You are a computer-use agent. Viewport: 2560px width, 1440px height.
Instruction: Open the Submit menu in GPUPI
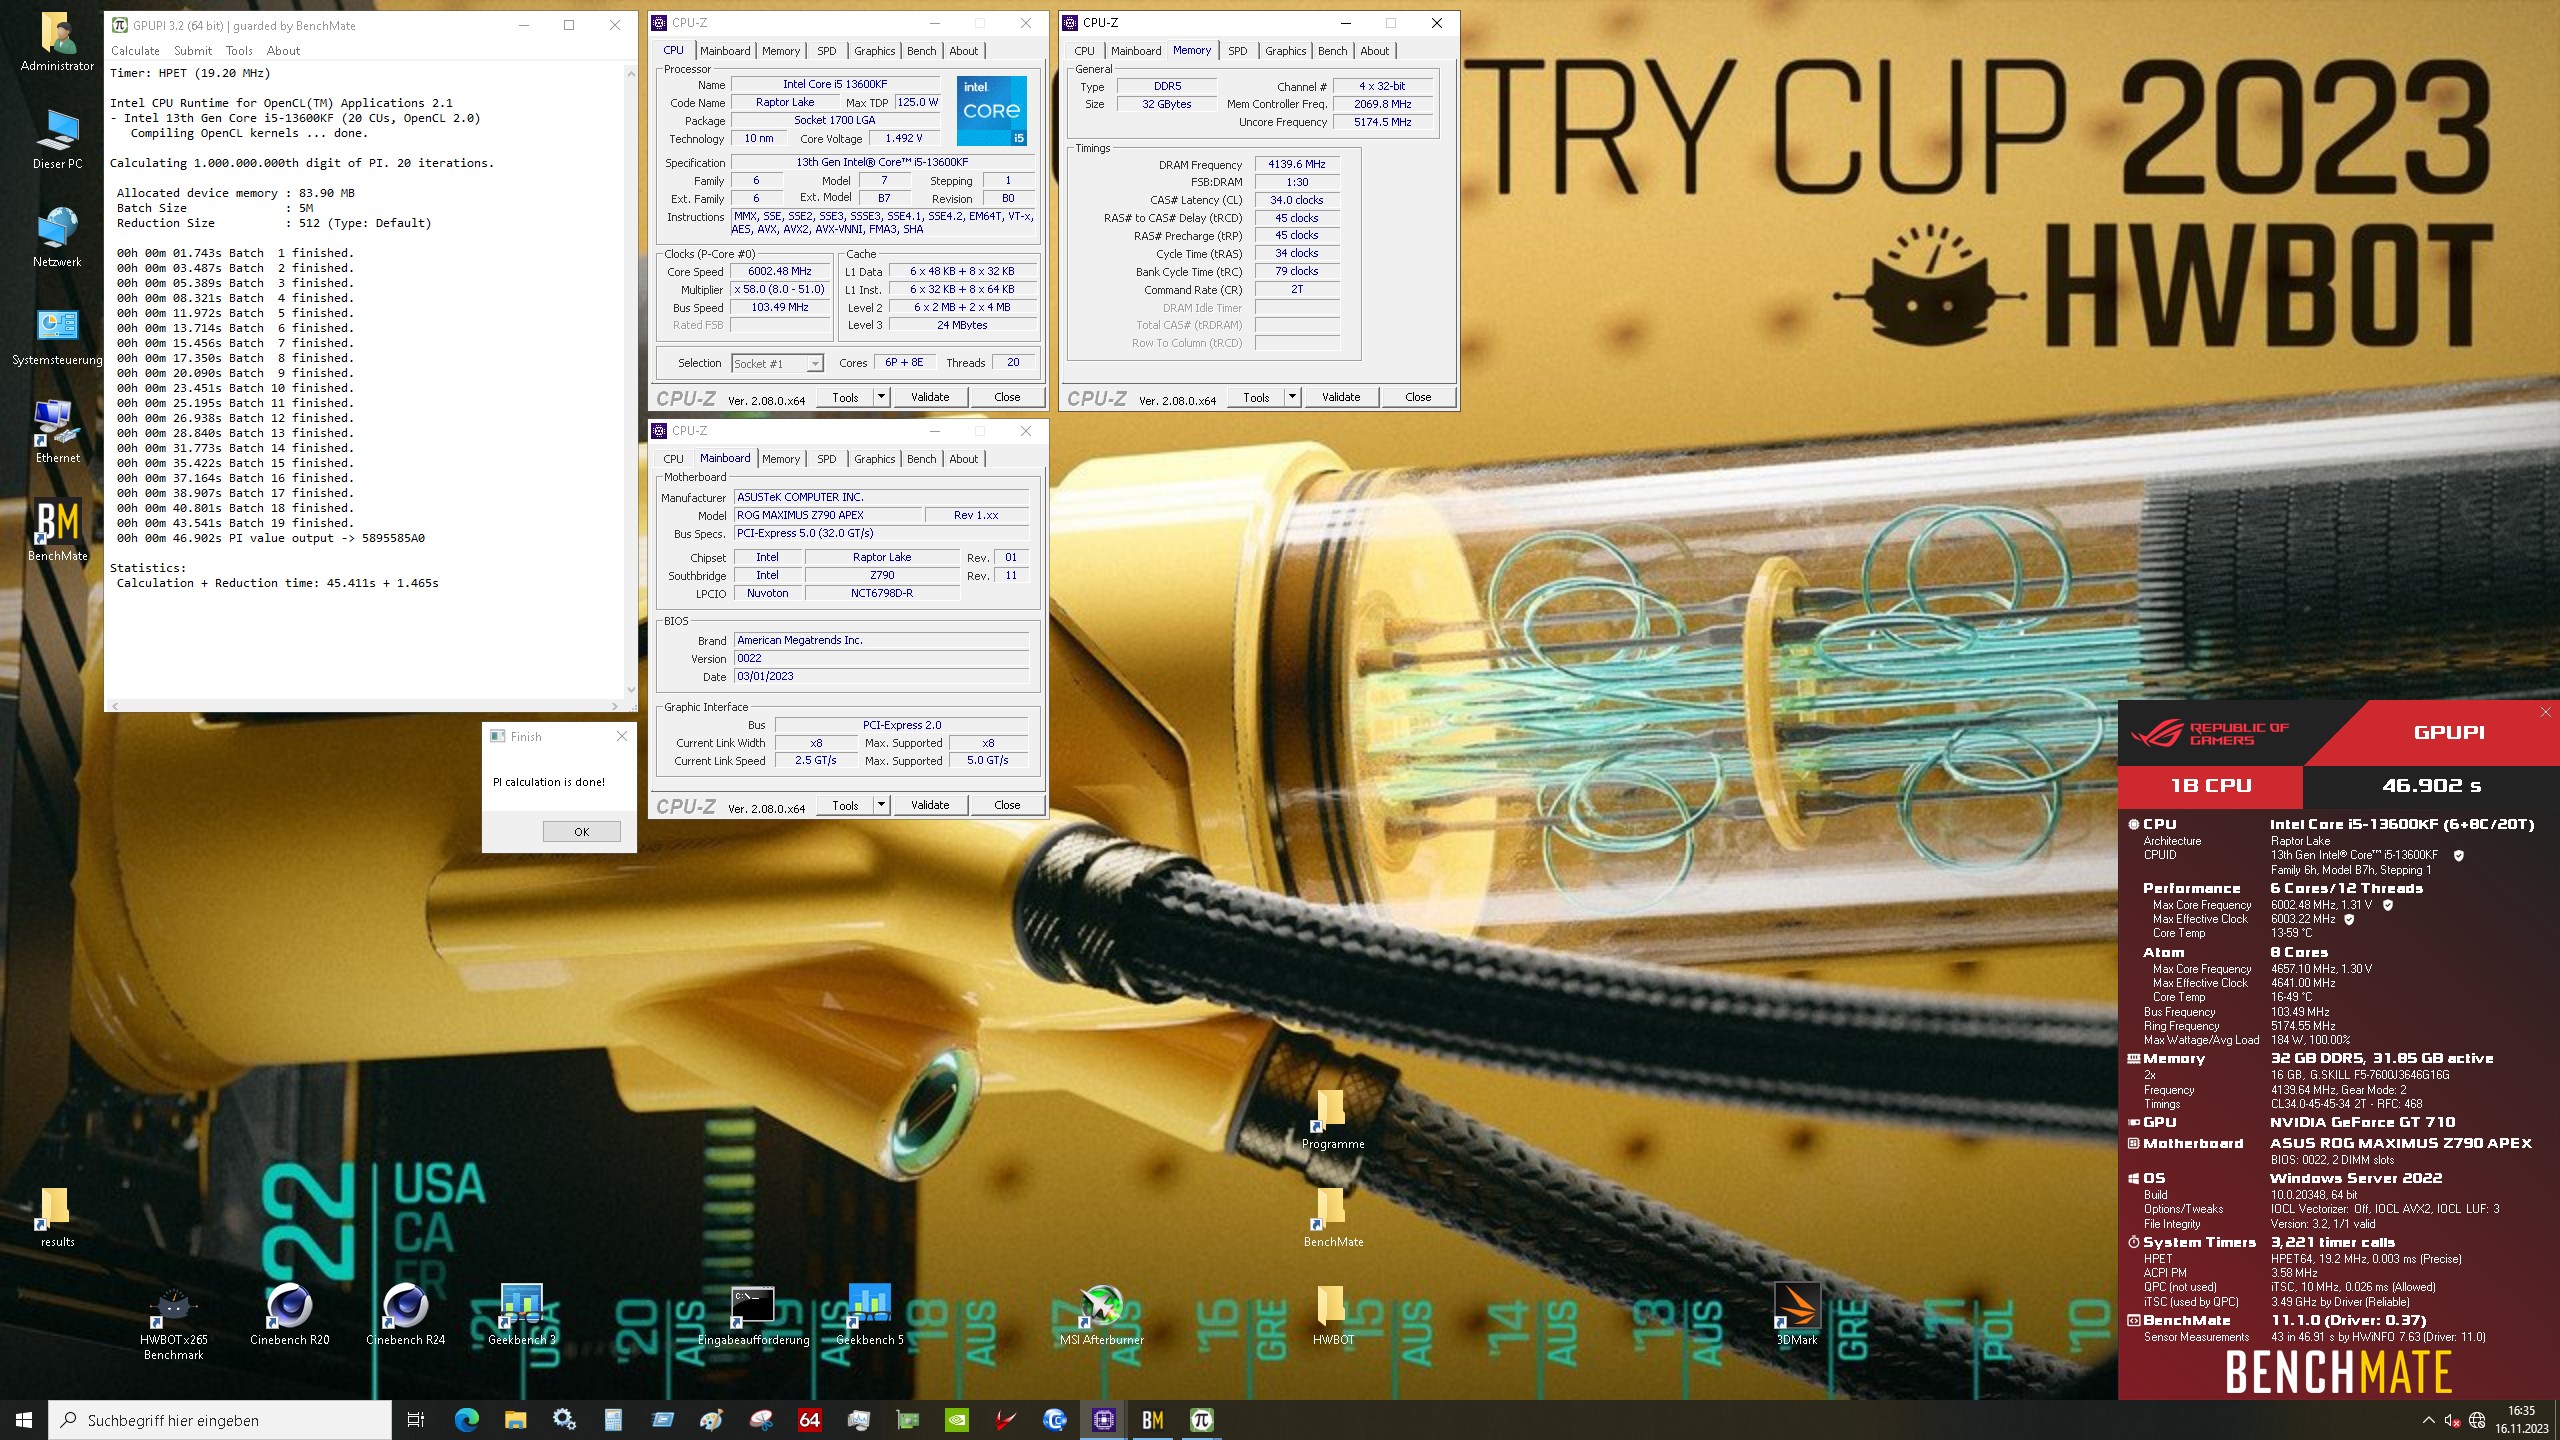[193, 51]
